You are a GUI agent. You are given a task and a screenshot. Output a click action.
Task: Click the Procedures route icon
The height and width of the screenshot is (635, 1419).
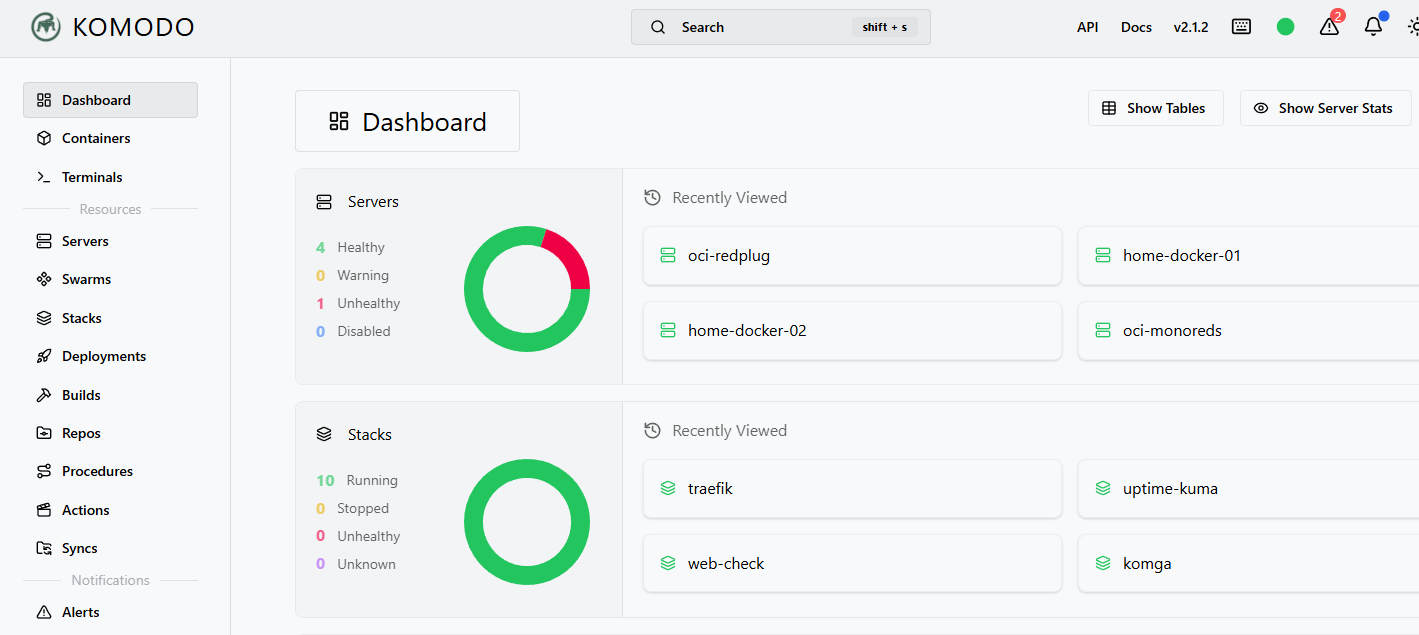(43, 471)
